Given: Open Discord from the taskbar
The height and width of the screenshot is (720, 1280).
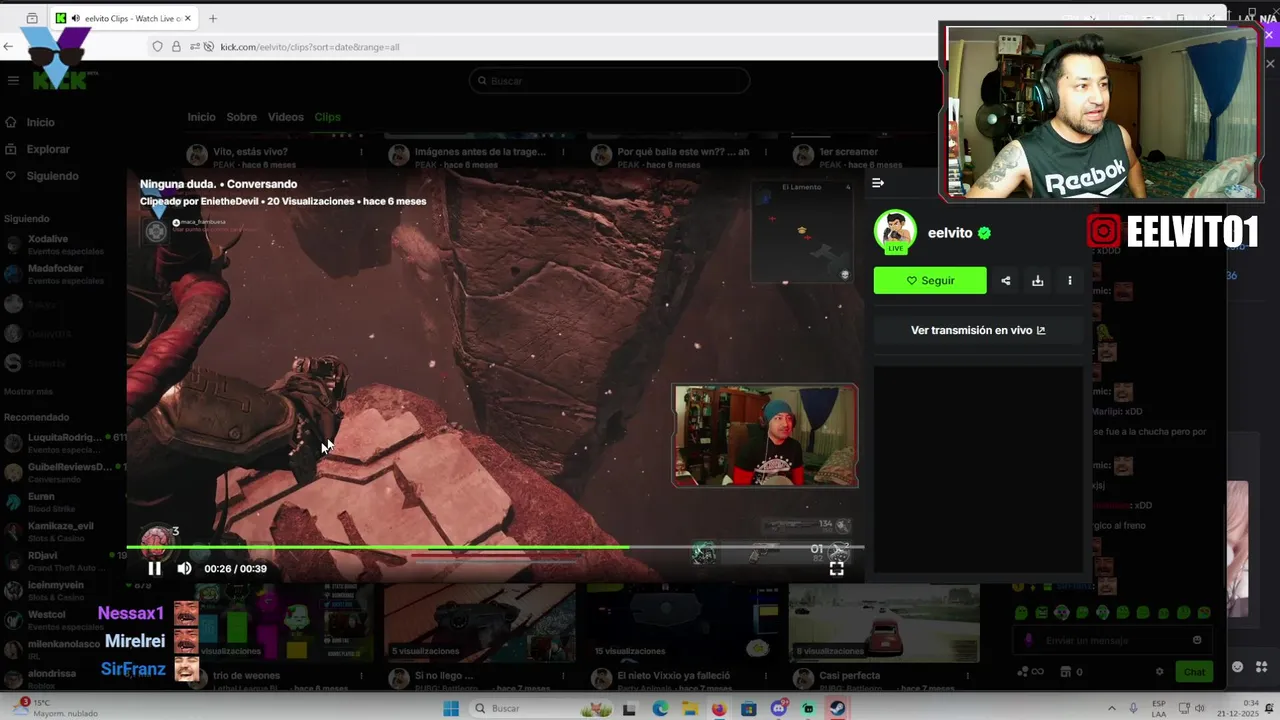Looking at the screenshot, I should point(779,709).
